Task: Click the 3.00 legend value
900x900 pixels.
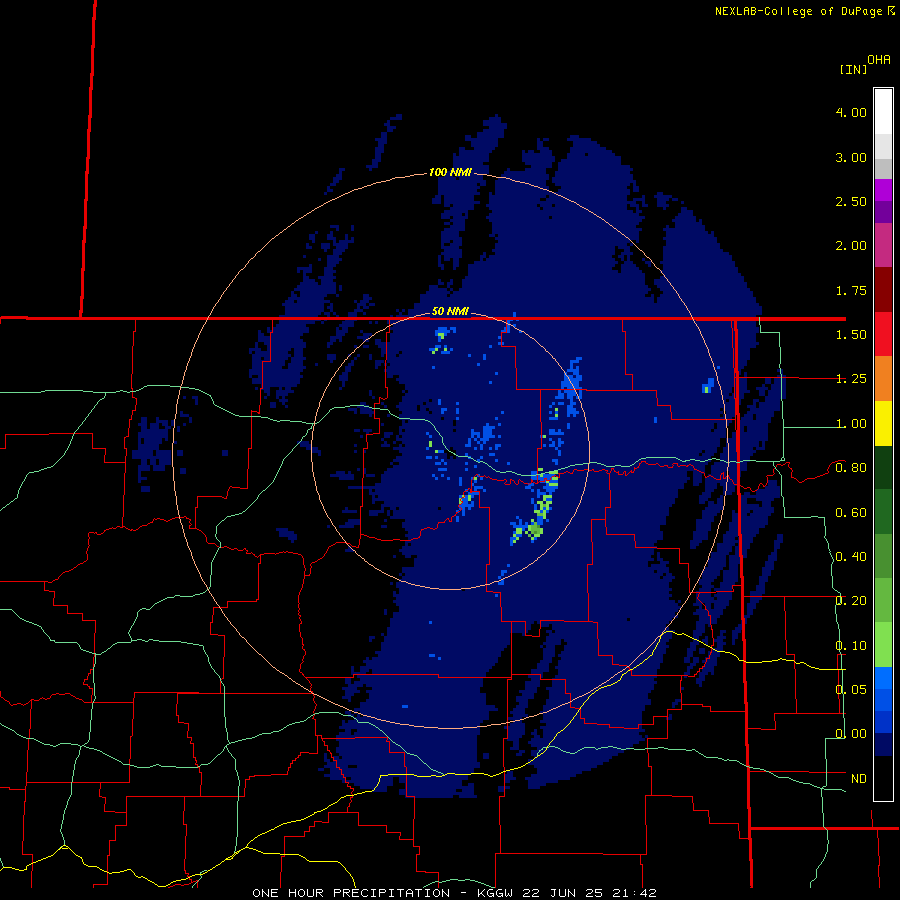Action: coord(851,157)
